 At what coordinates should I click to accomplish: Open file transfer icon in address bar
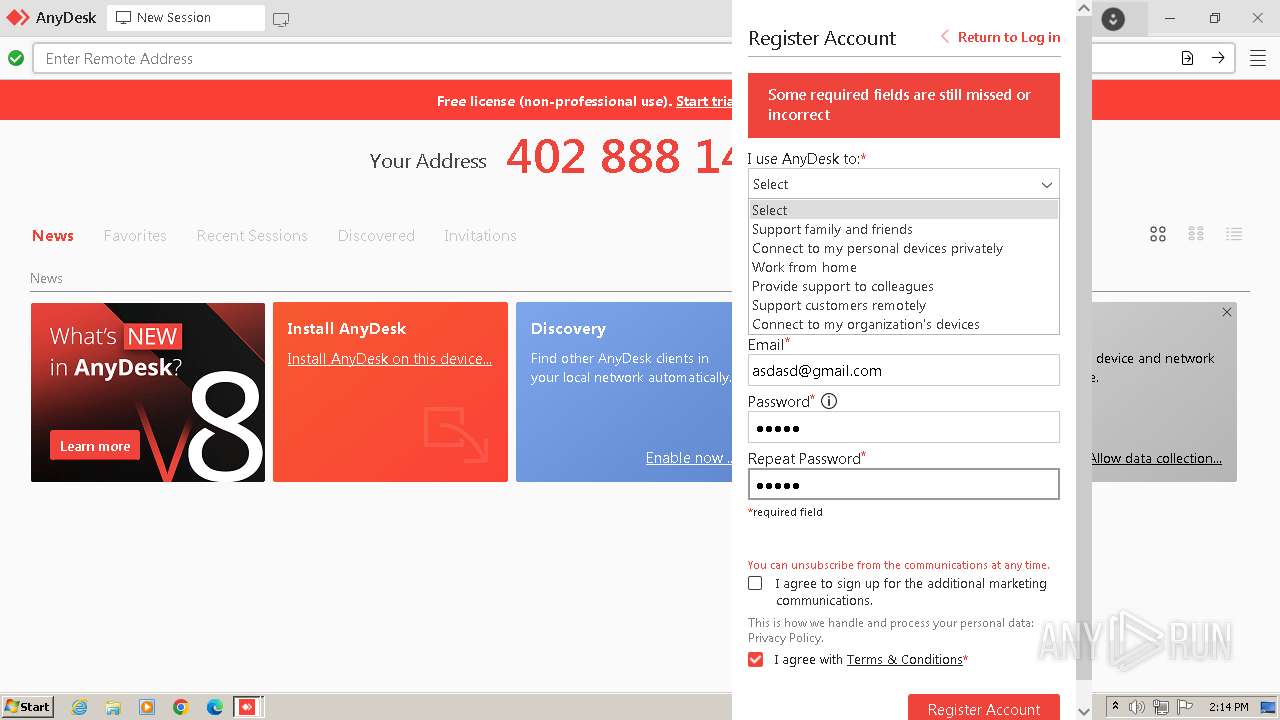pyautogui.click(x=1187, y=58)
